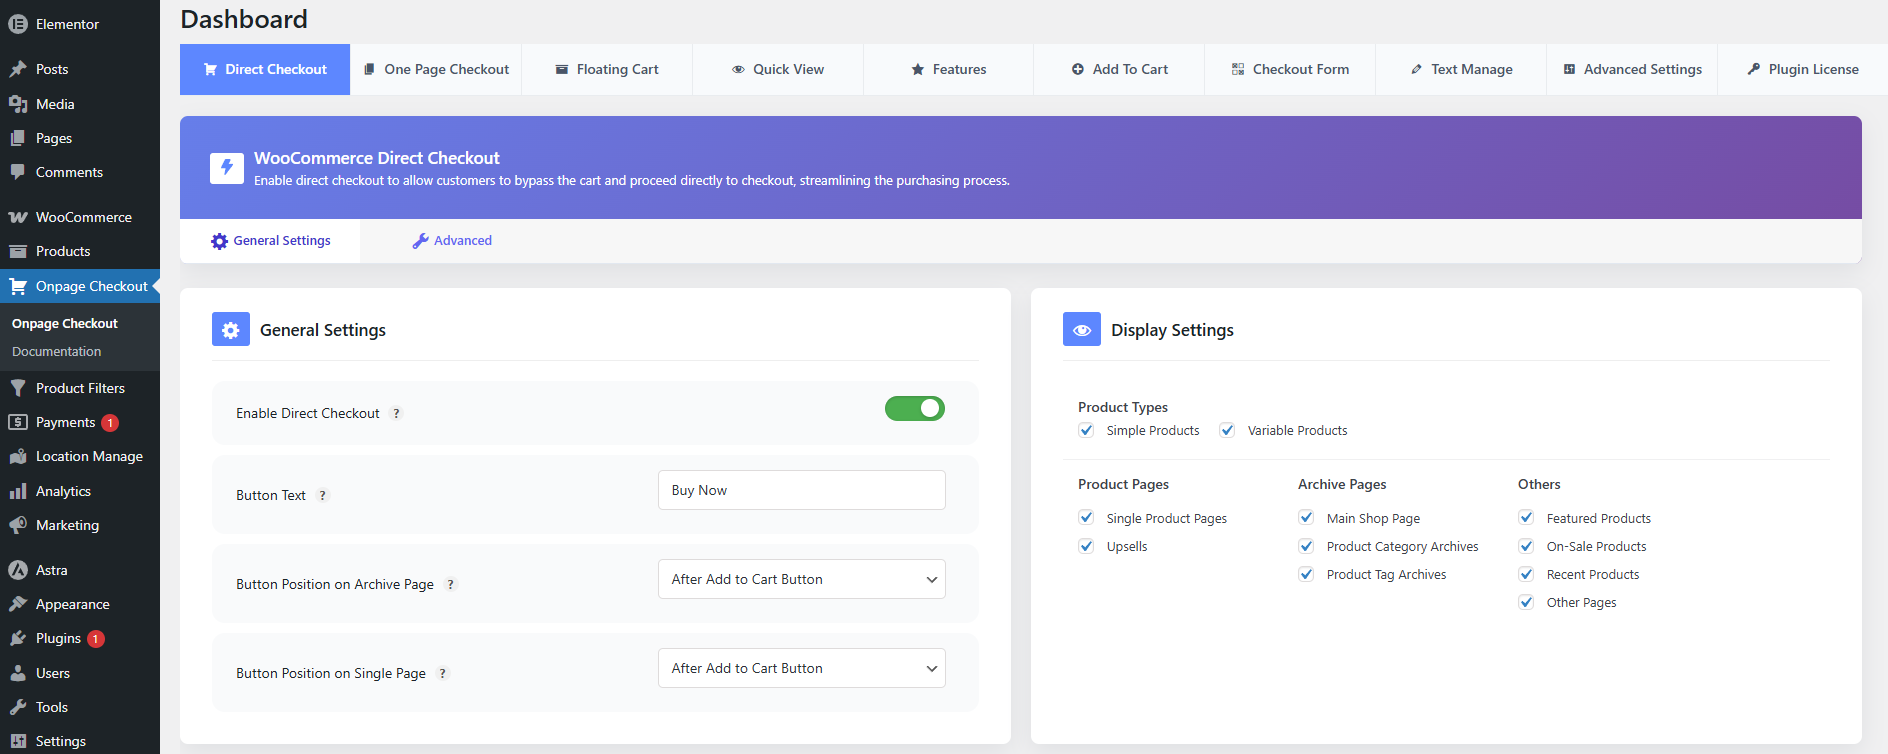Click the Pages icon in sidebar
This screenshot has width=1888, height=754.
click(x=18, y=138)
